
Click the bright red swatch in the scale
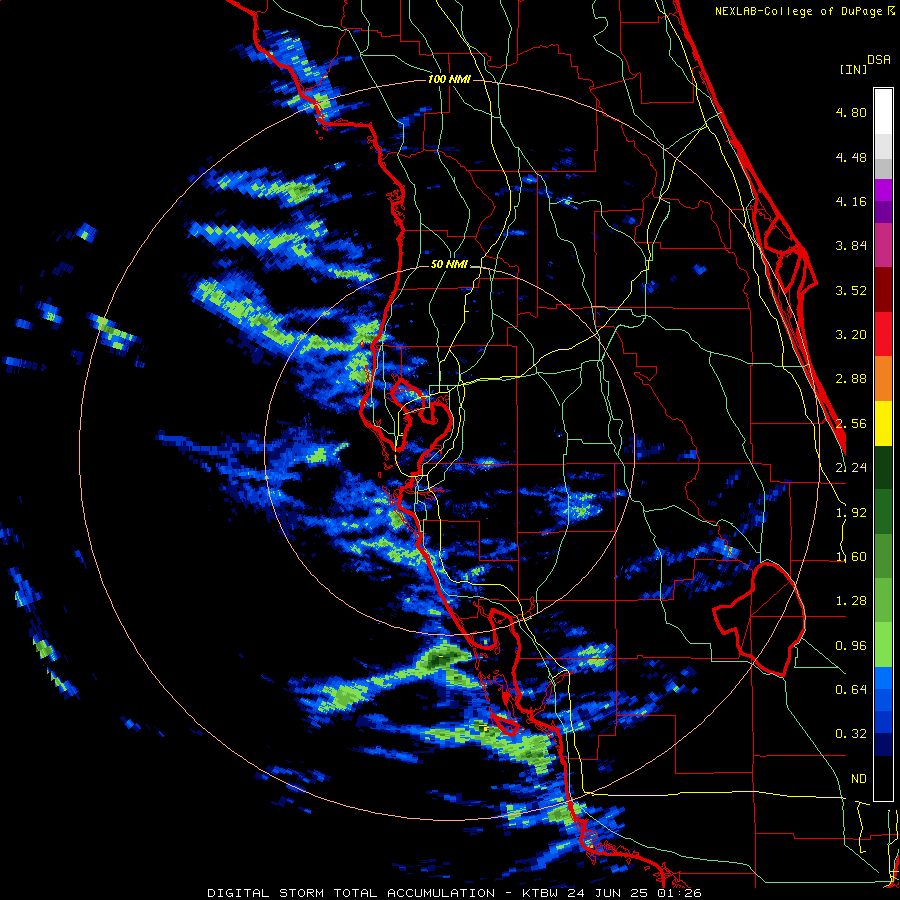point(883,334)
